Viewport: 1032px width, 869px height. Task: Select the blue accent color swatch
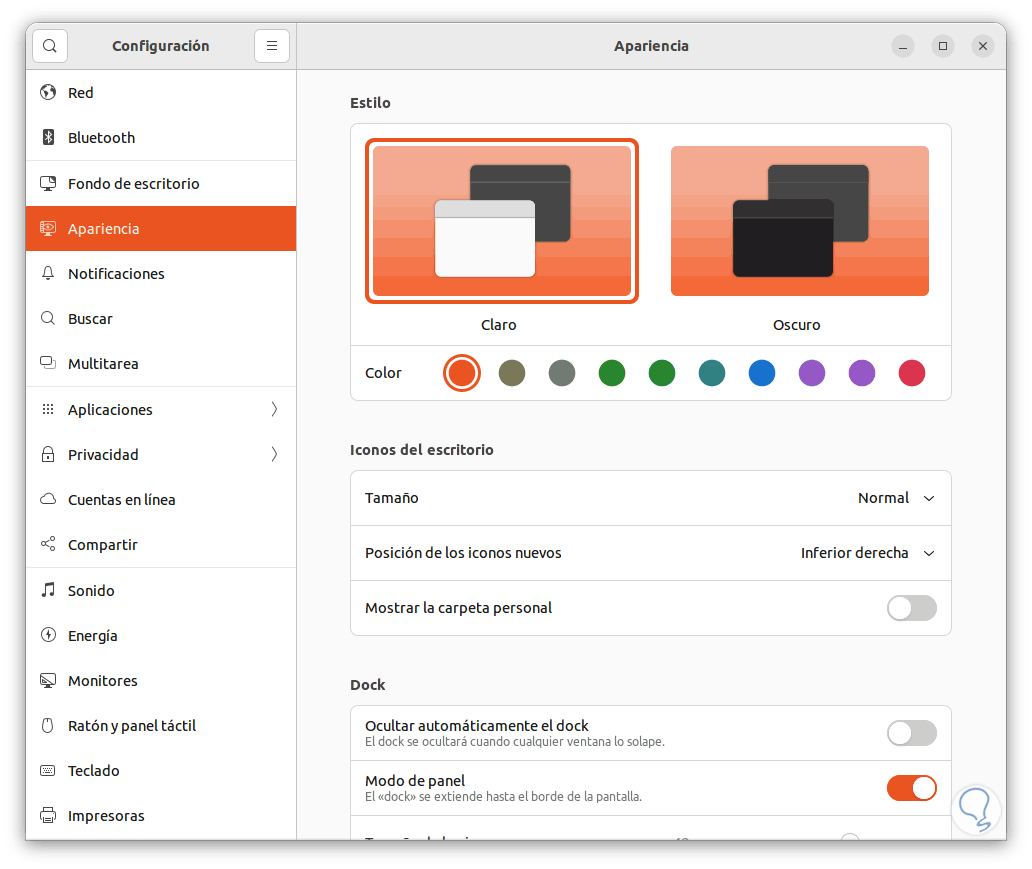pos(762,372)
